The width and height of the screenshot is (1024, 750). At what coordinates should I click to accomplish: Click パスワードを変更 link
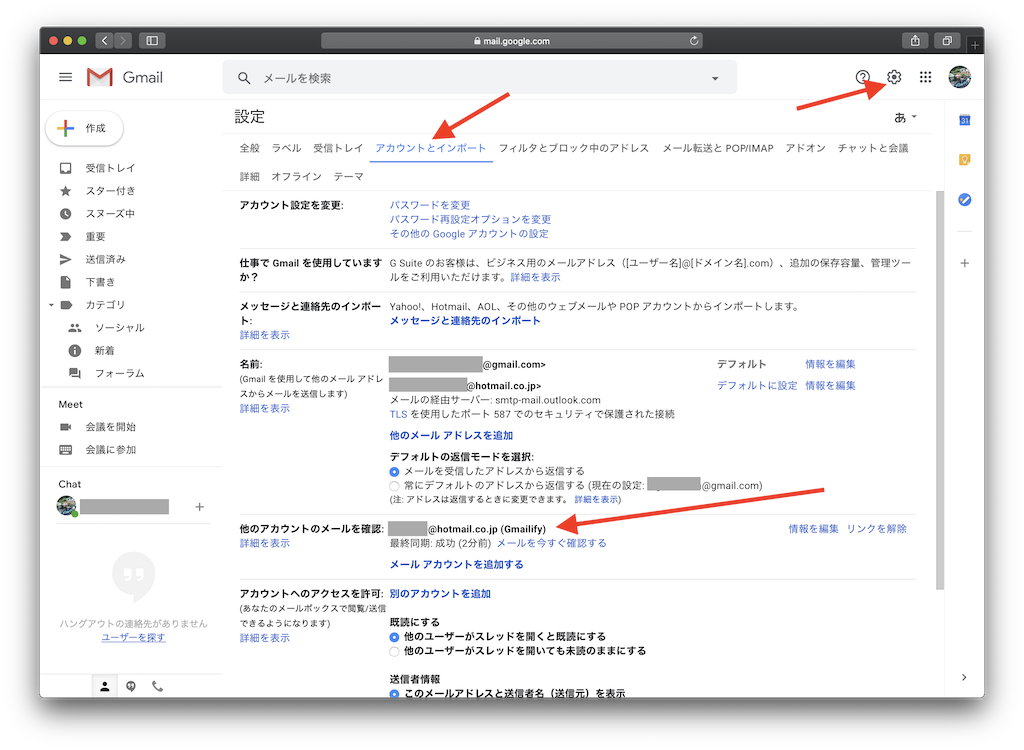[x=430, y=205]
